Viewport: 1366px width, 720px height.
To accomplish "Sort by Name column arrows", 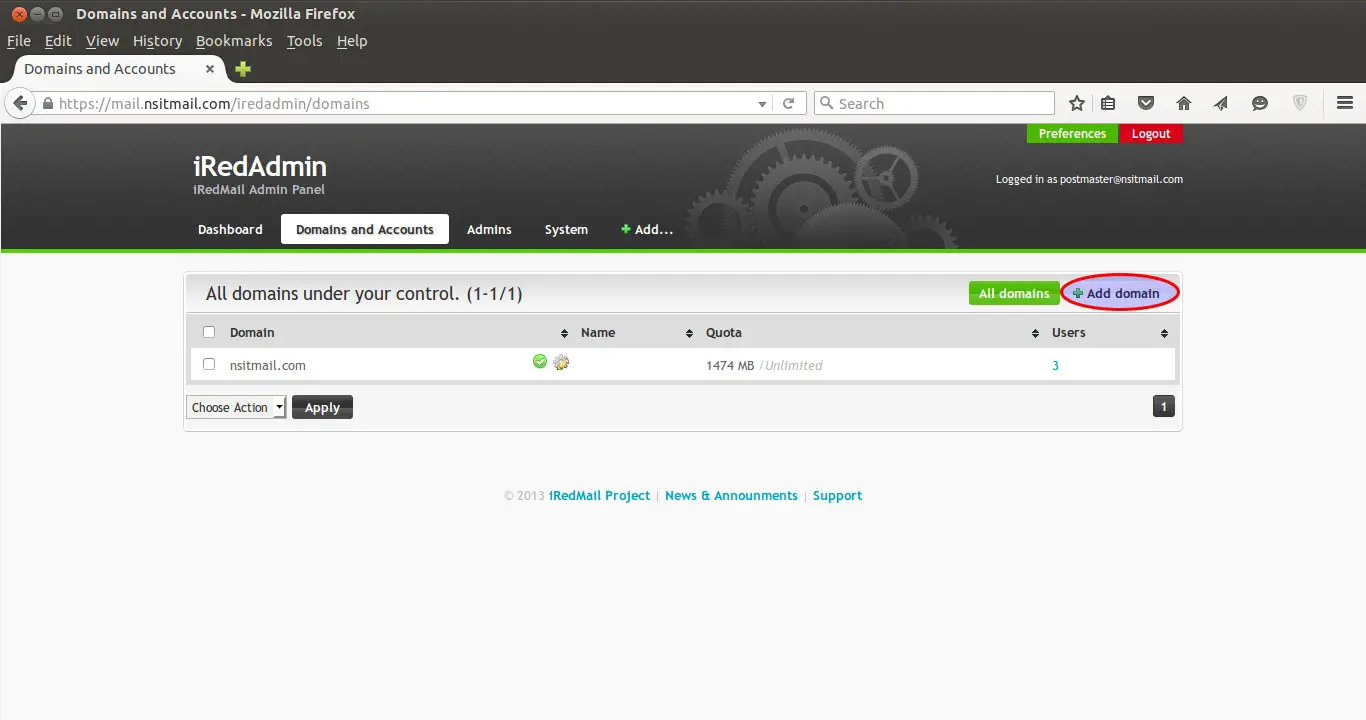I will click(x=689, y=333).
